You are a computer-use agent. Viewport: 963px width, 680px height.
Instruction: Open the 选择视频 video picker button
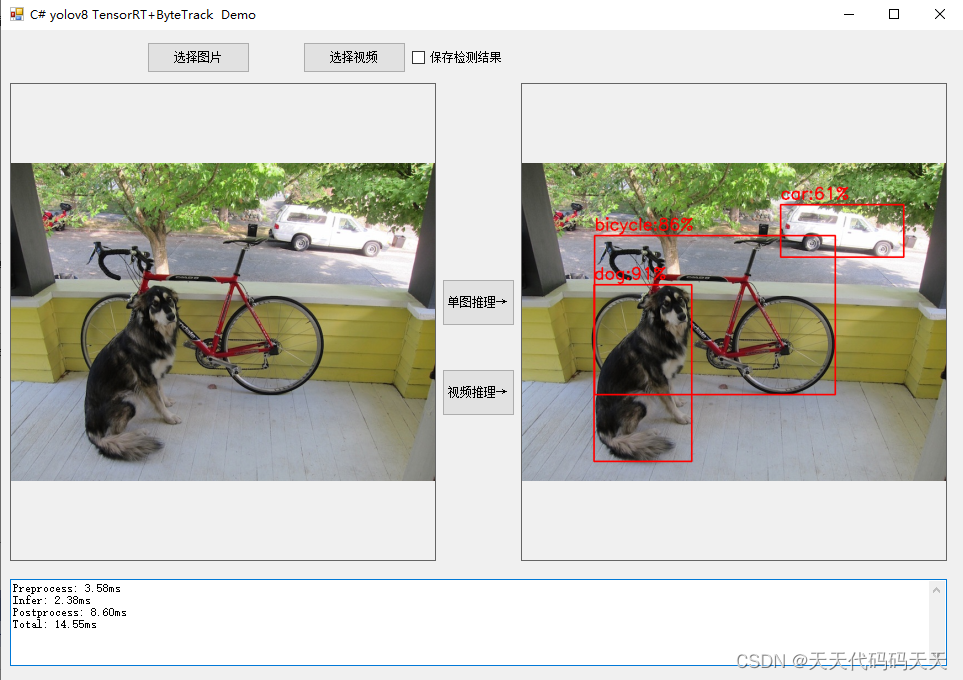click(x=354, y=57)
